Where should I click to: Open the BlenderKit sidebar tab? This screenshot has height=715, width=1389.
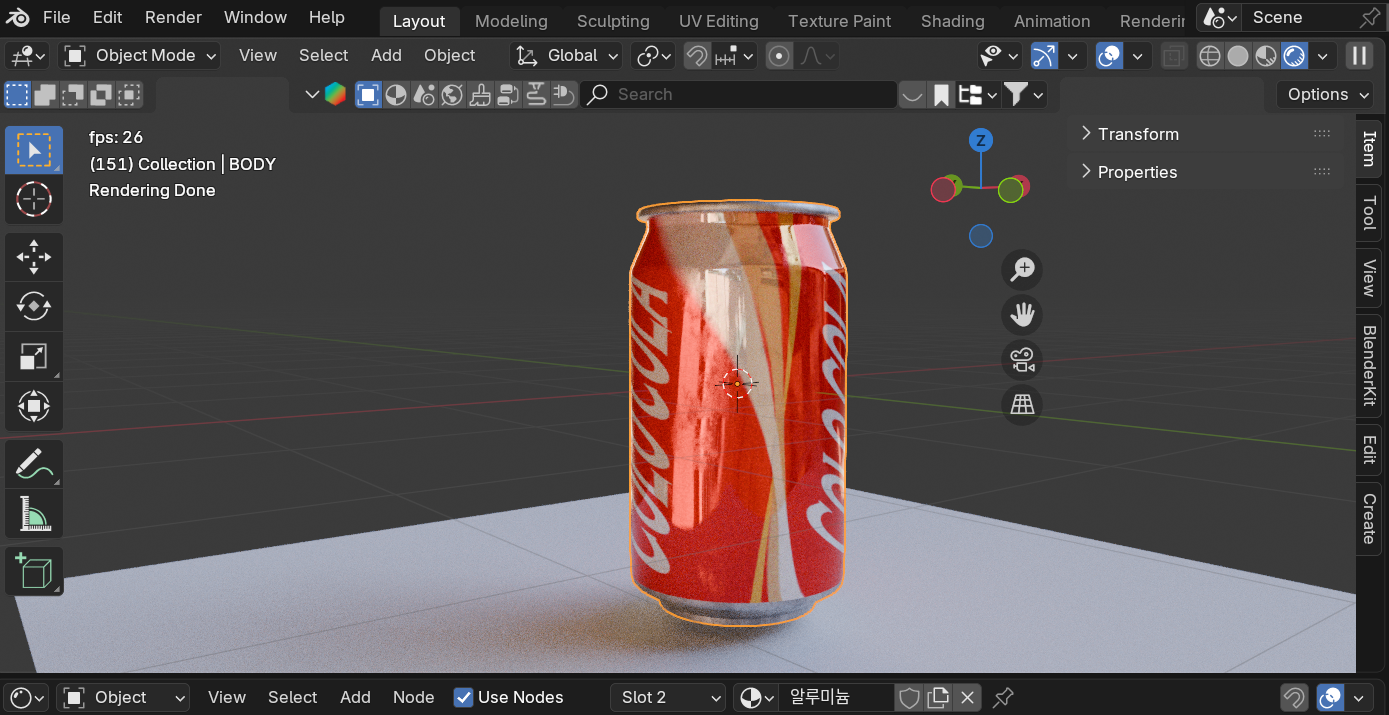coord(1370,365)
